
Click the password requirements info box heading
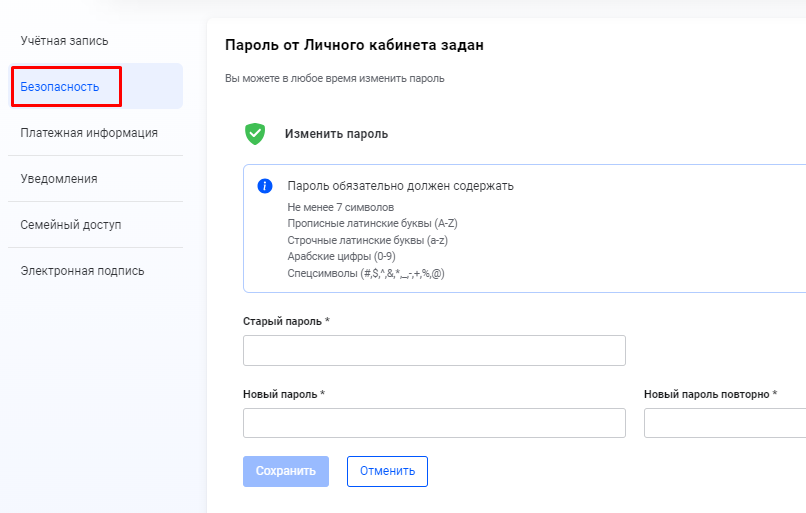pos(400,186)
